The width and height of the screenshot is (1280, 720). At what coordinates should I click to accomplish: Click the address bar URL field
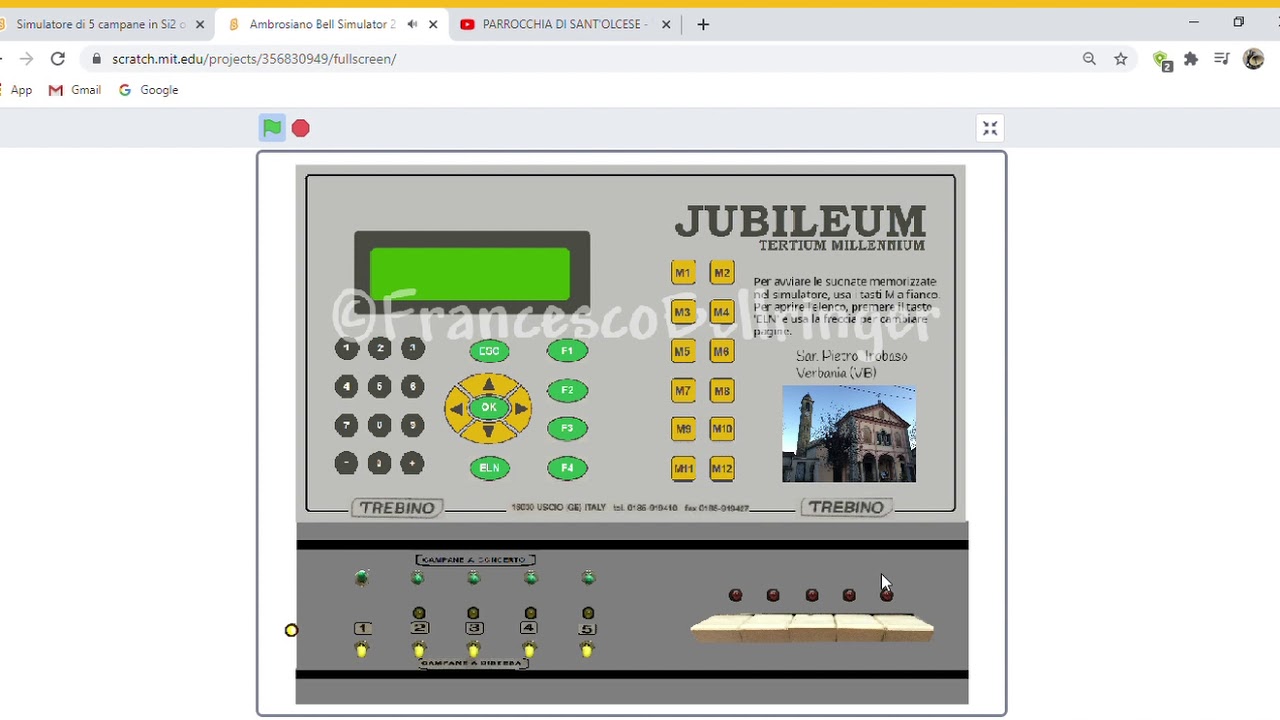pos(580,59)
